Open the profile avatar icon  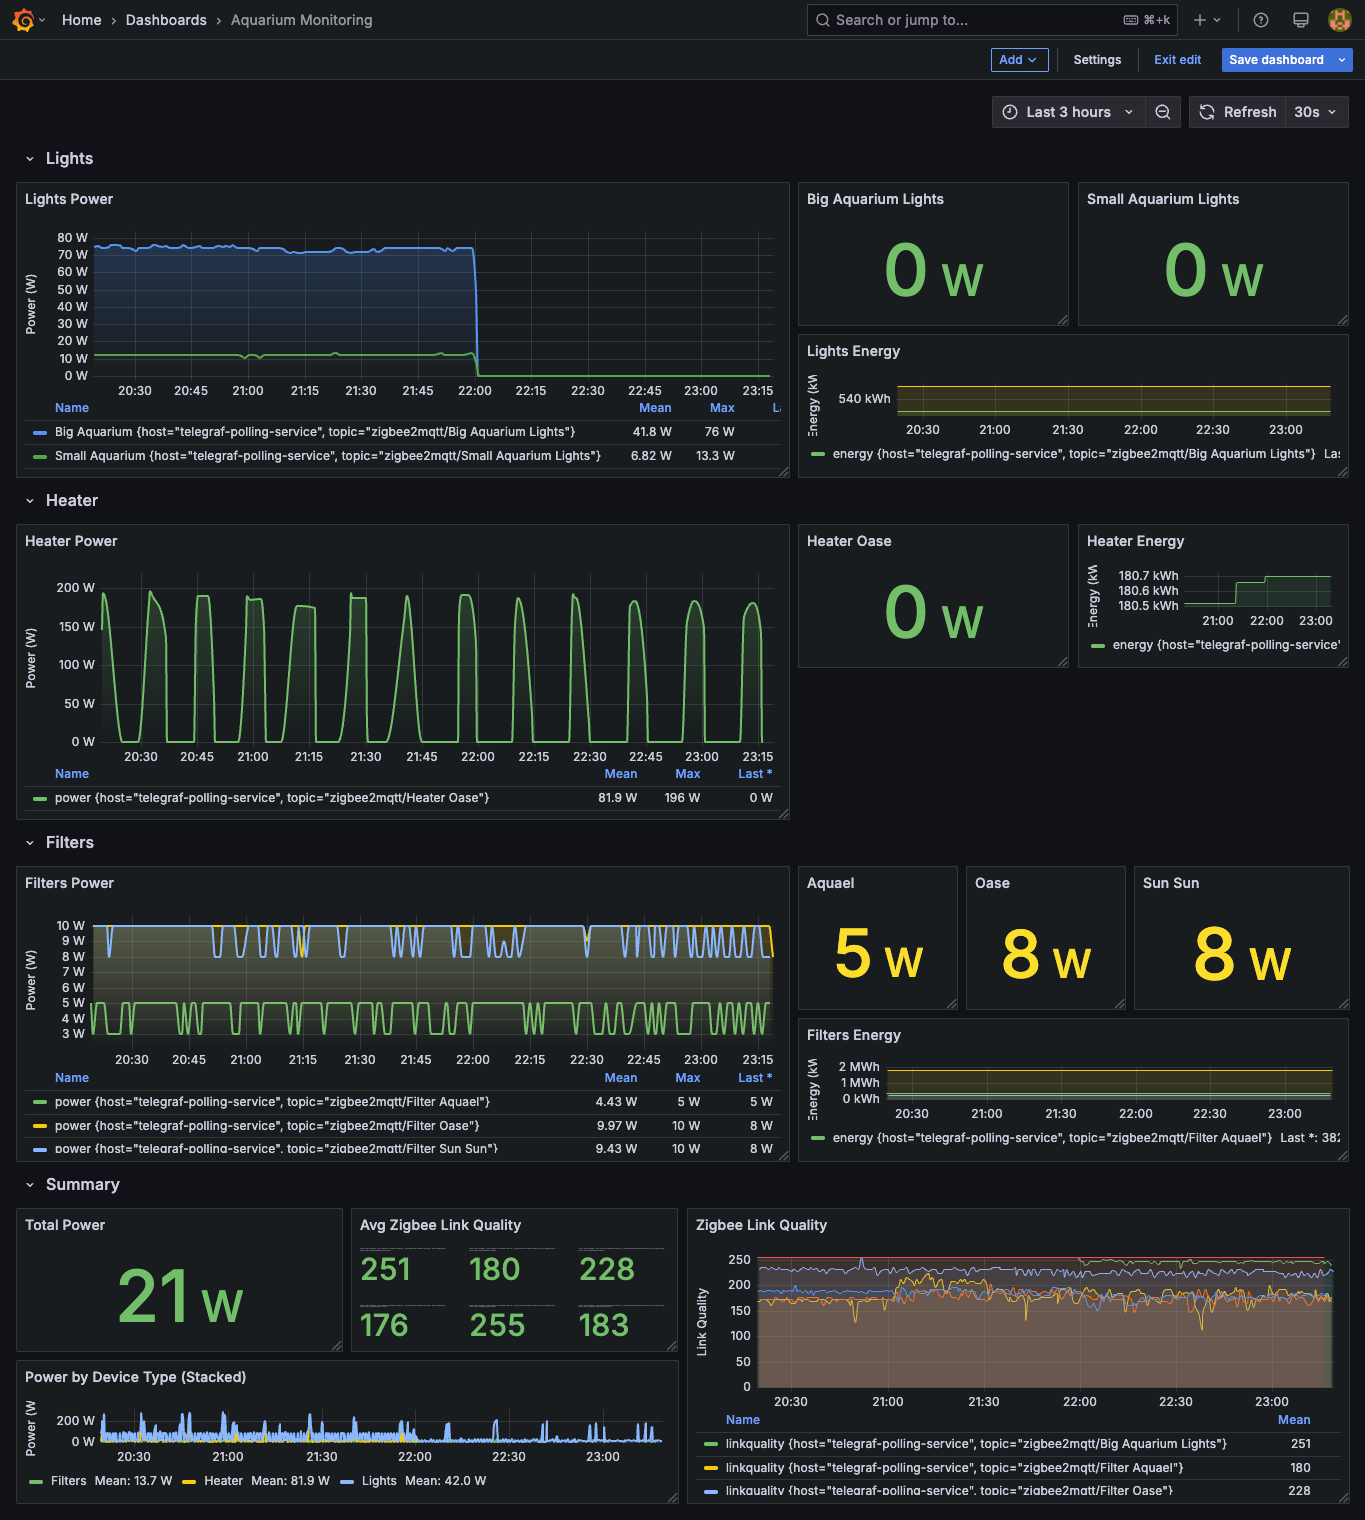pos(1339,19)
